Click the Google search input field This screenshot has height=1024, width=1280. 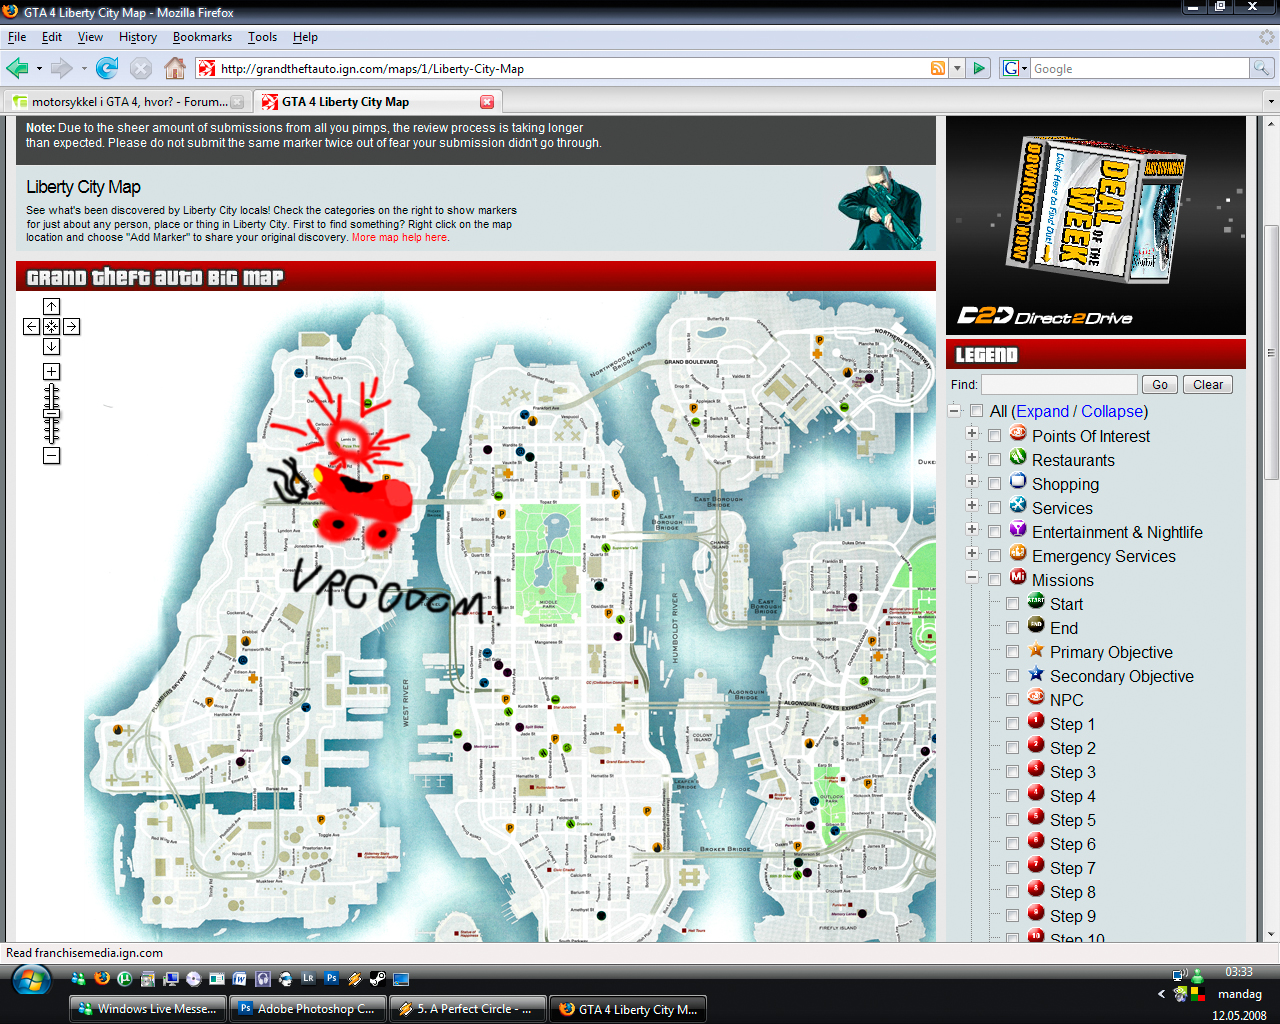point(1139,69)
